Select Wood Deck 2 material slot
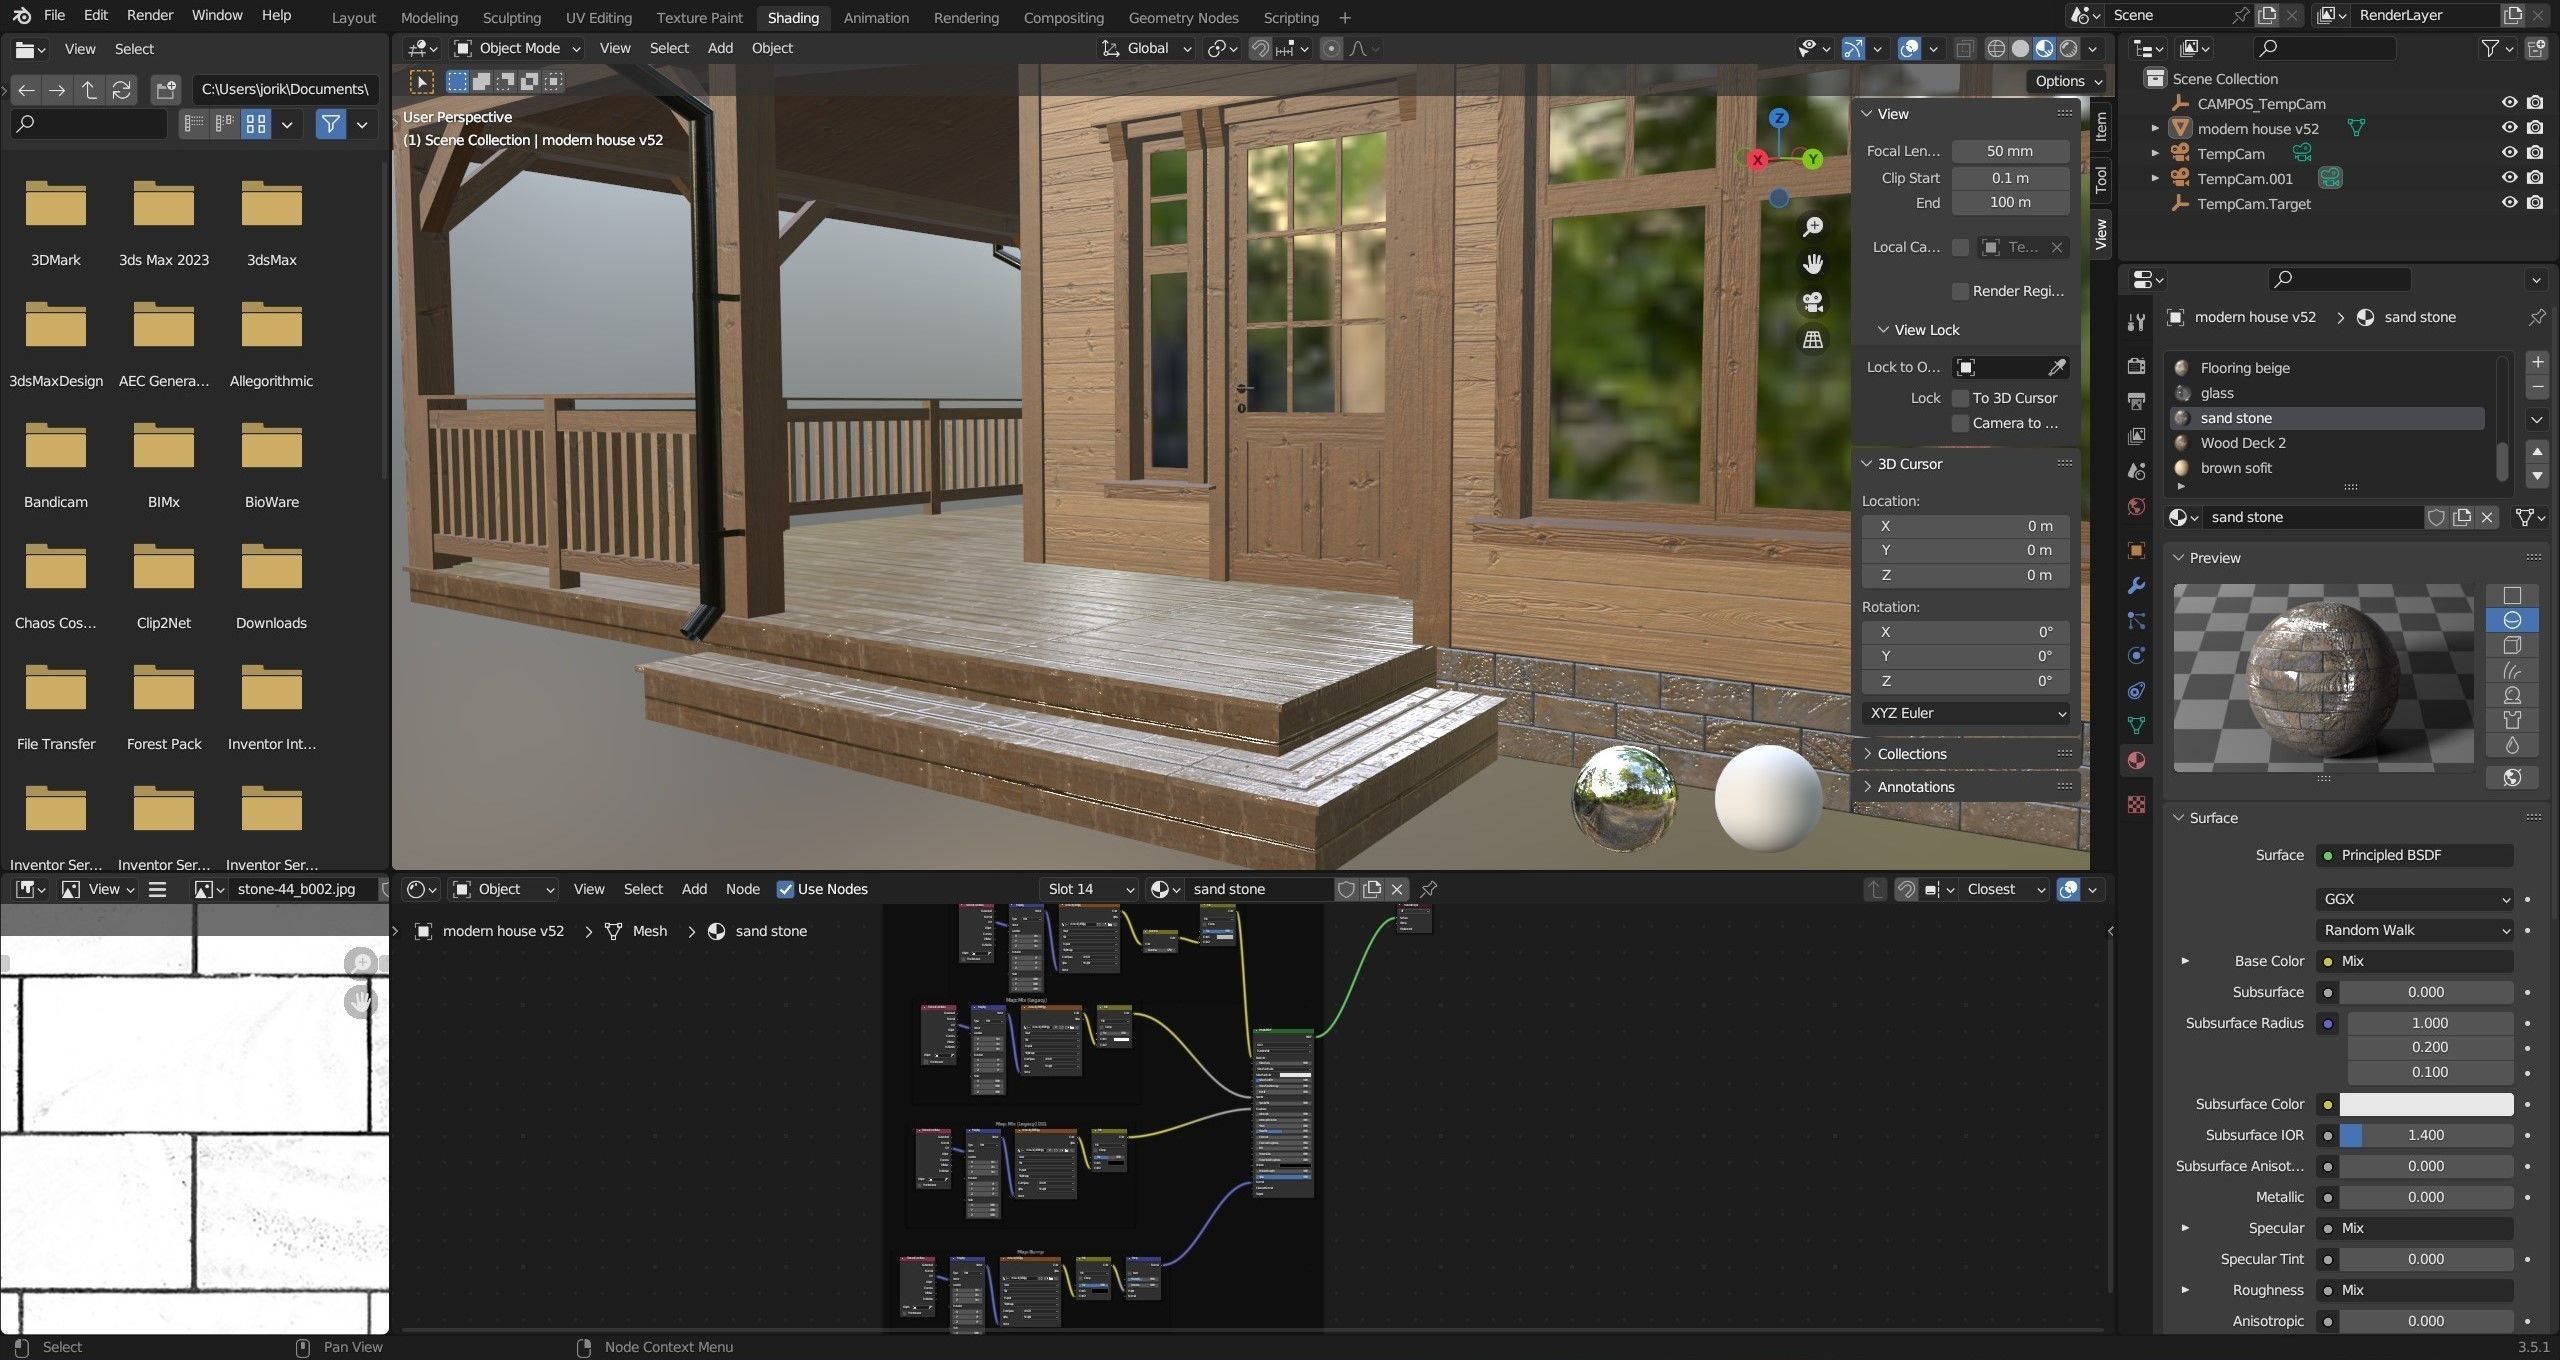The height and width of the screenshot is (1360, 2560). tap(2327, 443)
